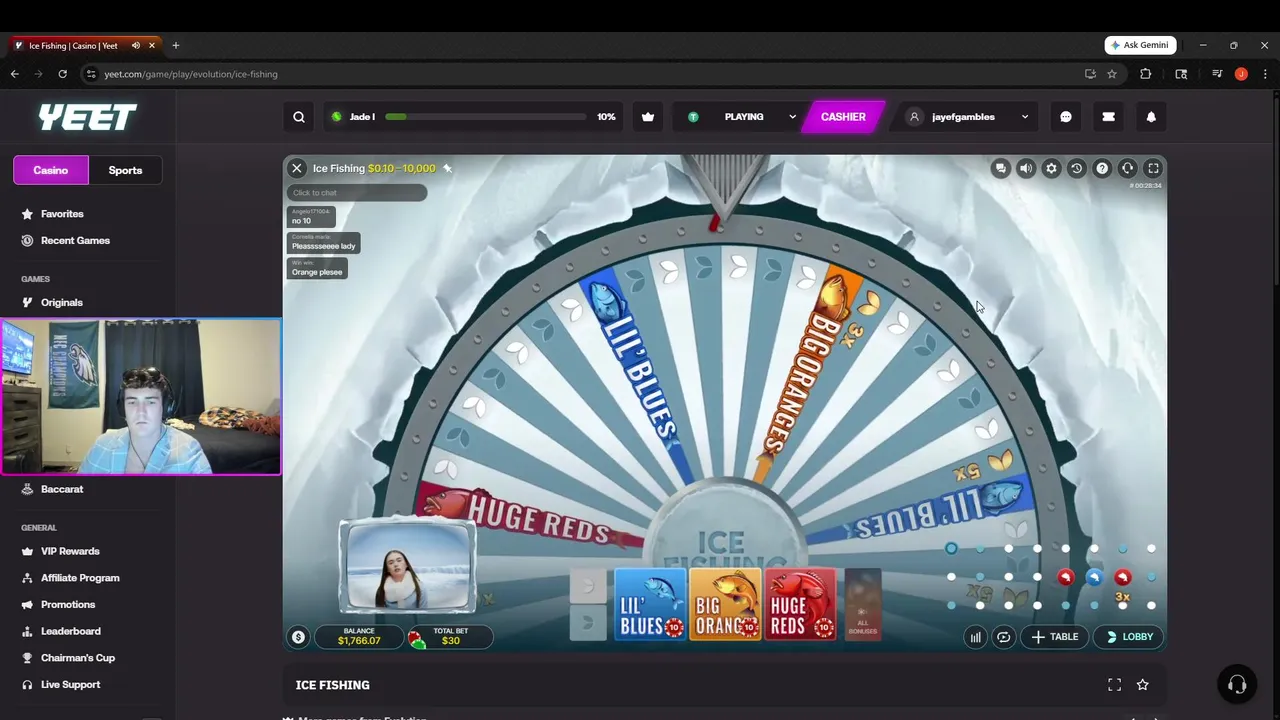The width and height of the screenshot is (1280, 720).
Task: Click Ask Gemini button
Action: point(1140,45)
